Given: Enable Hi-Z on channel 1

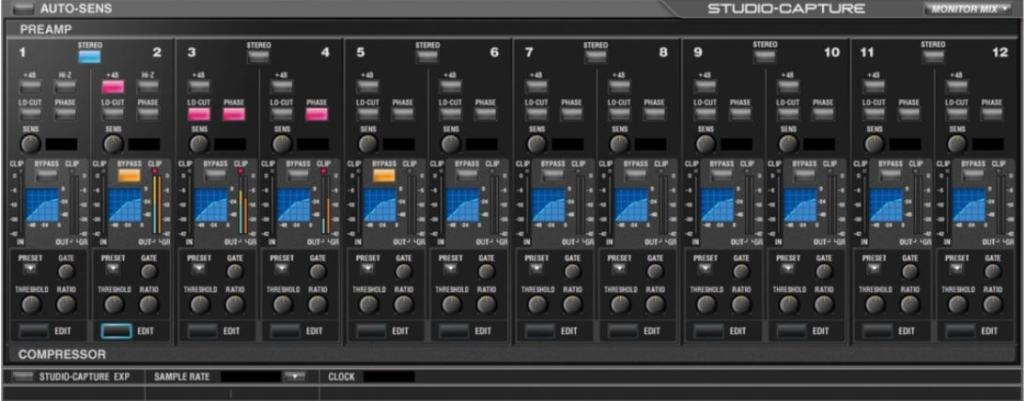Looking at the screenshot, I should coord(65,87).
